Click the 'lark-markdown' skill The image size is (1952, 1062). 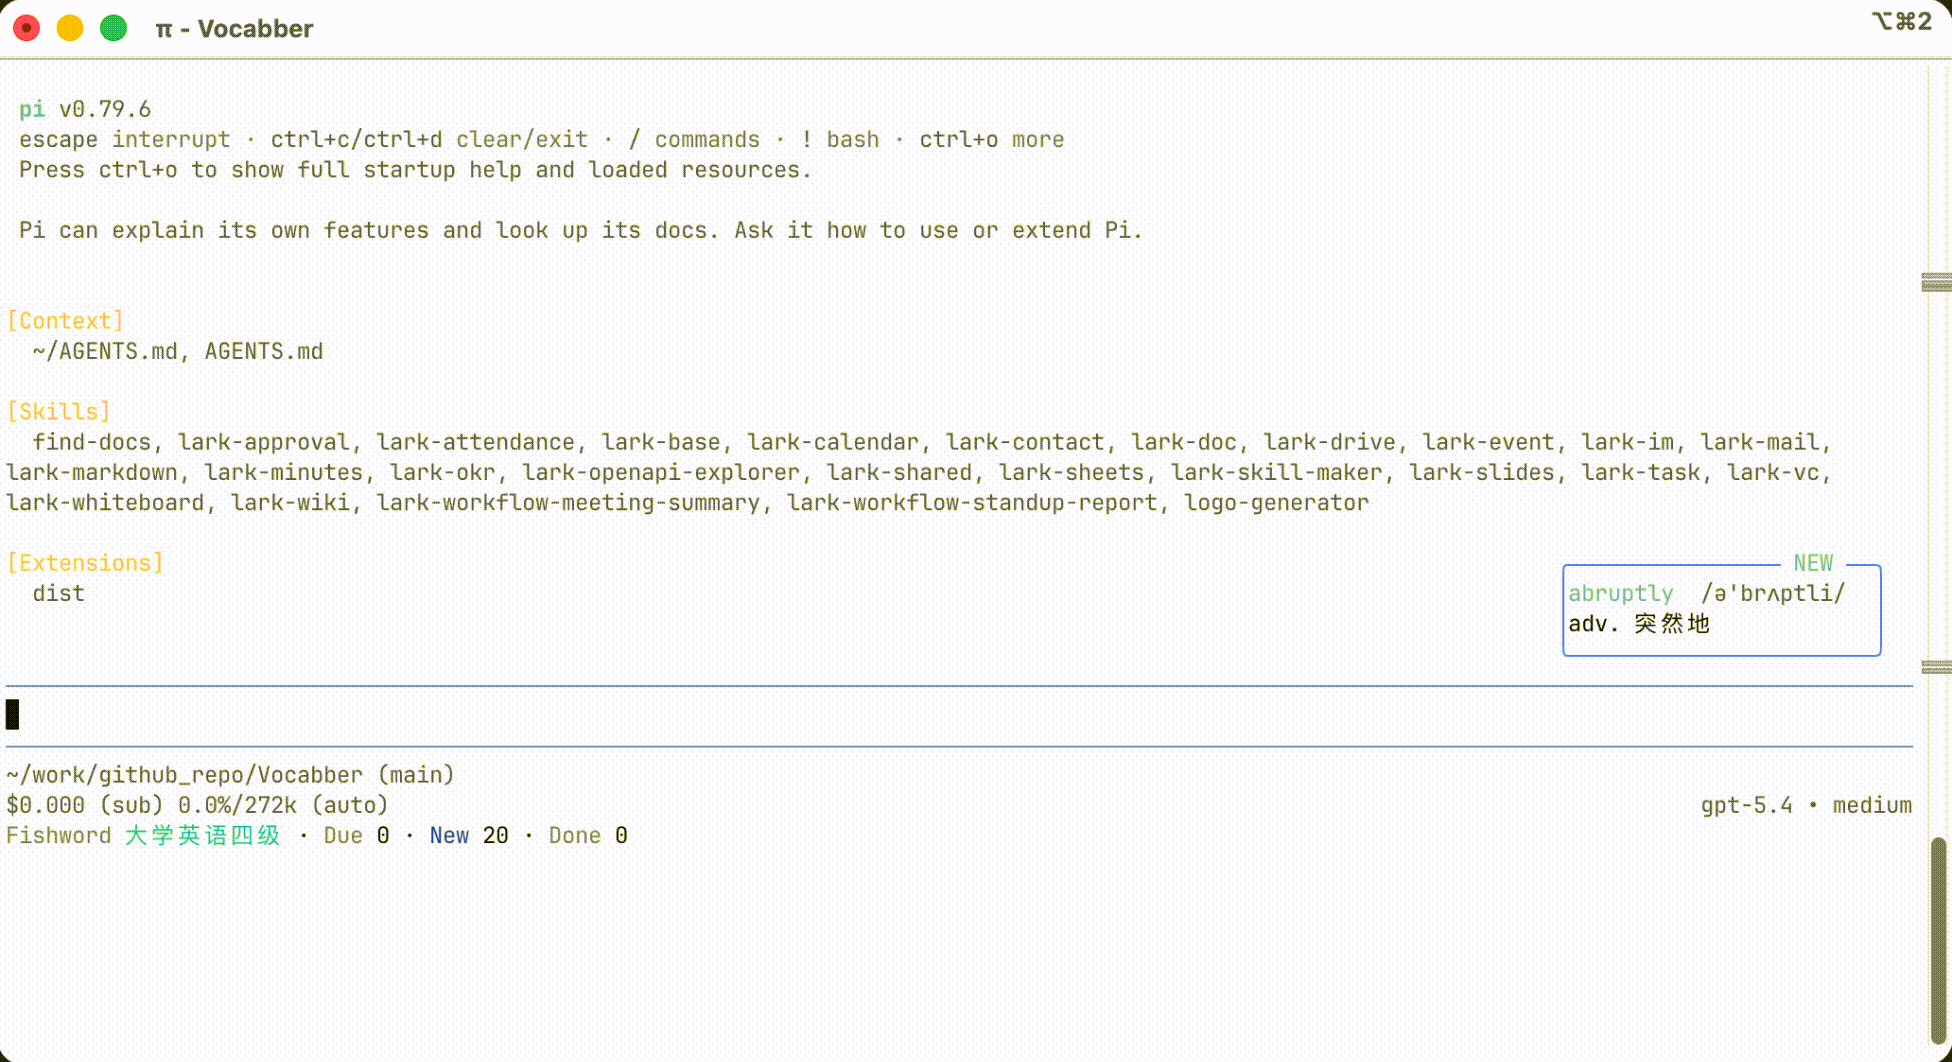(92, 473)
